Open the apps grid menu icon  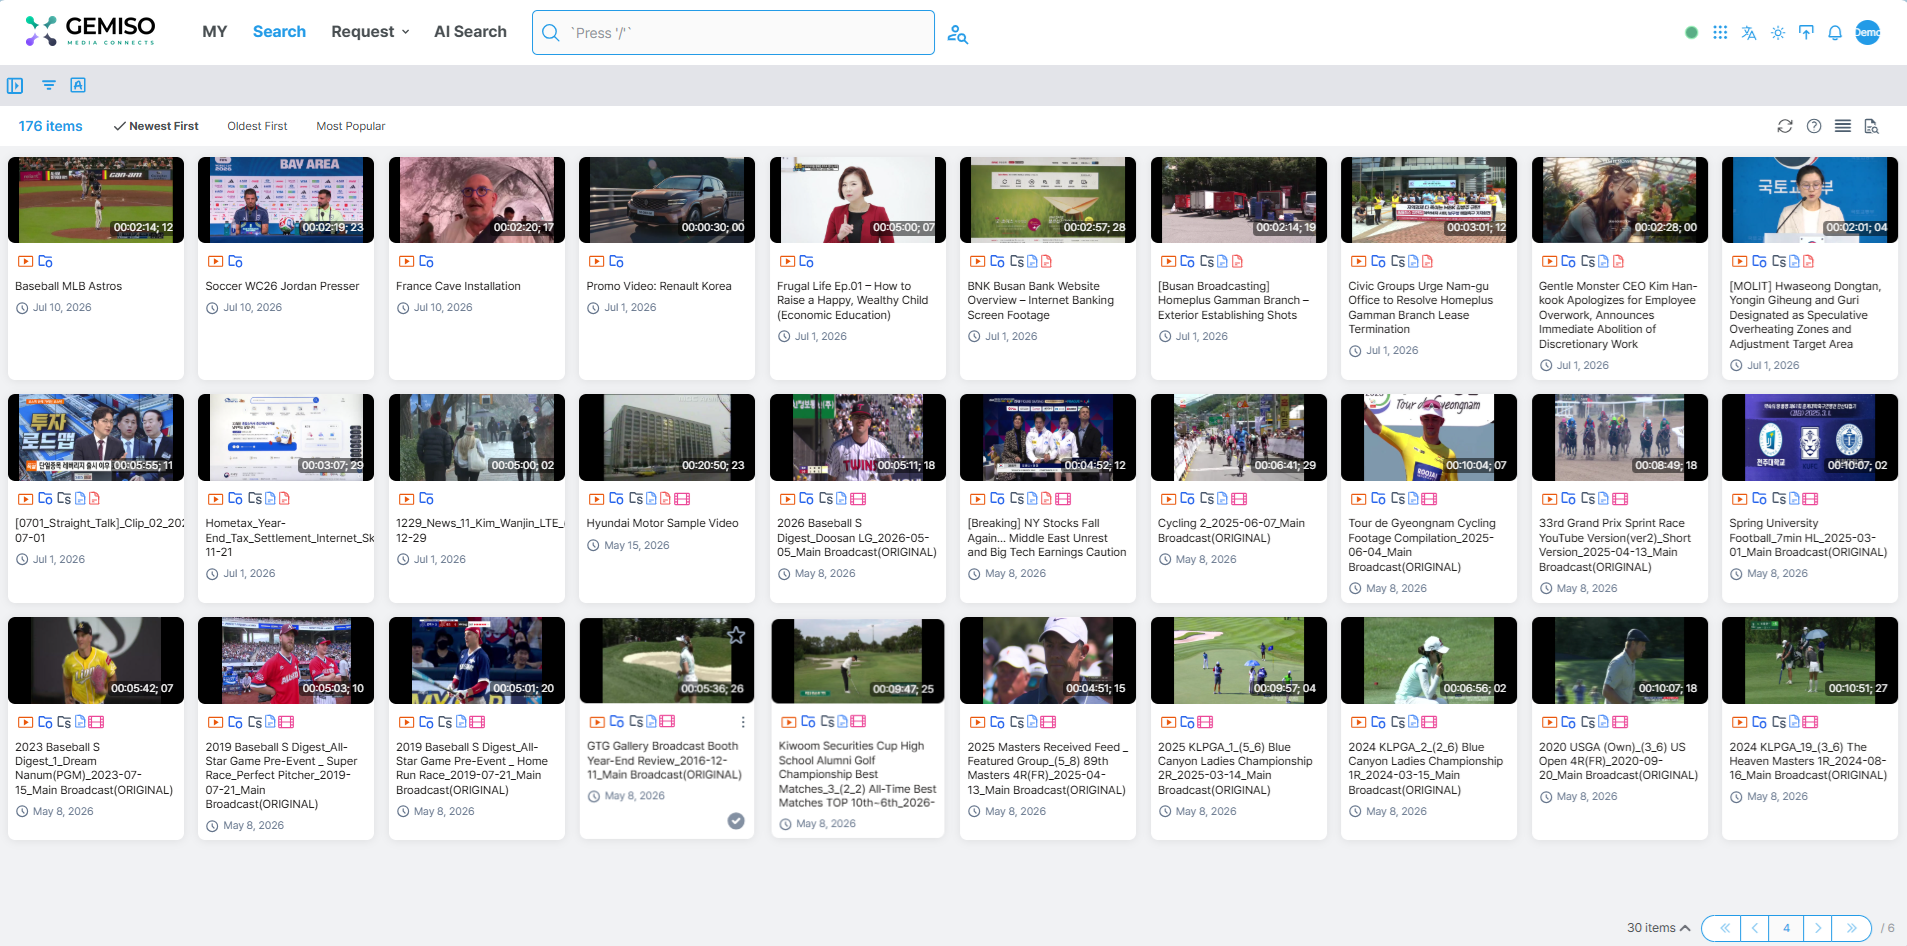1720,32
